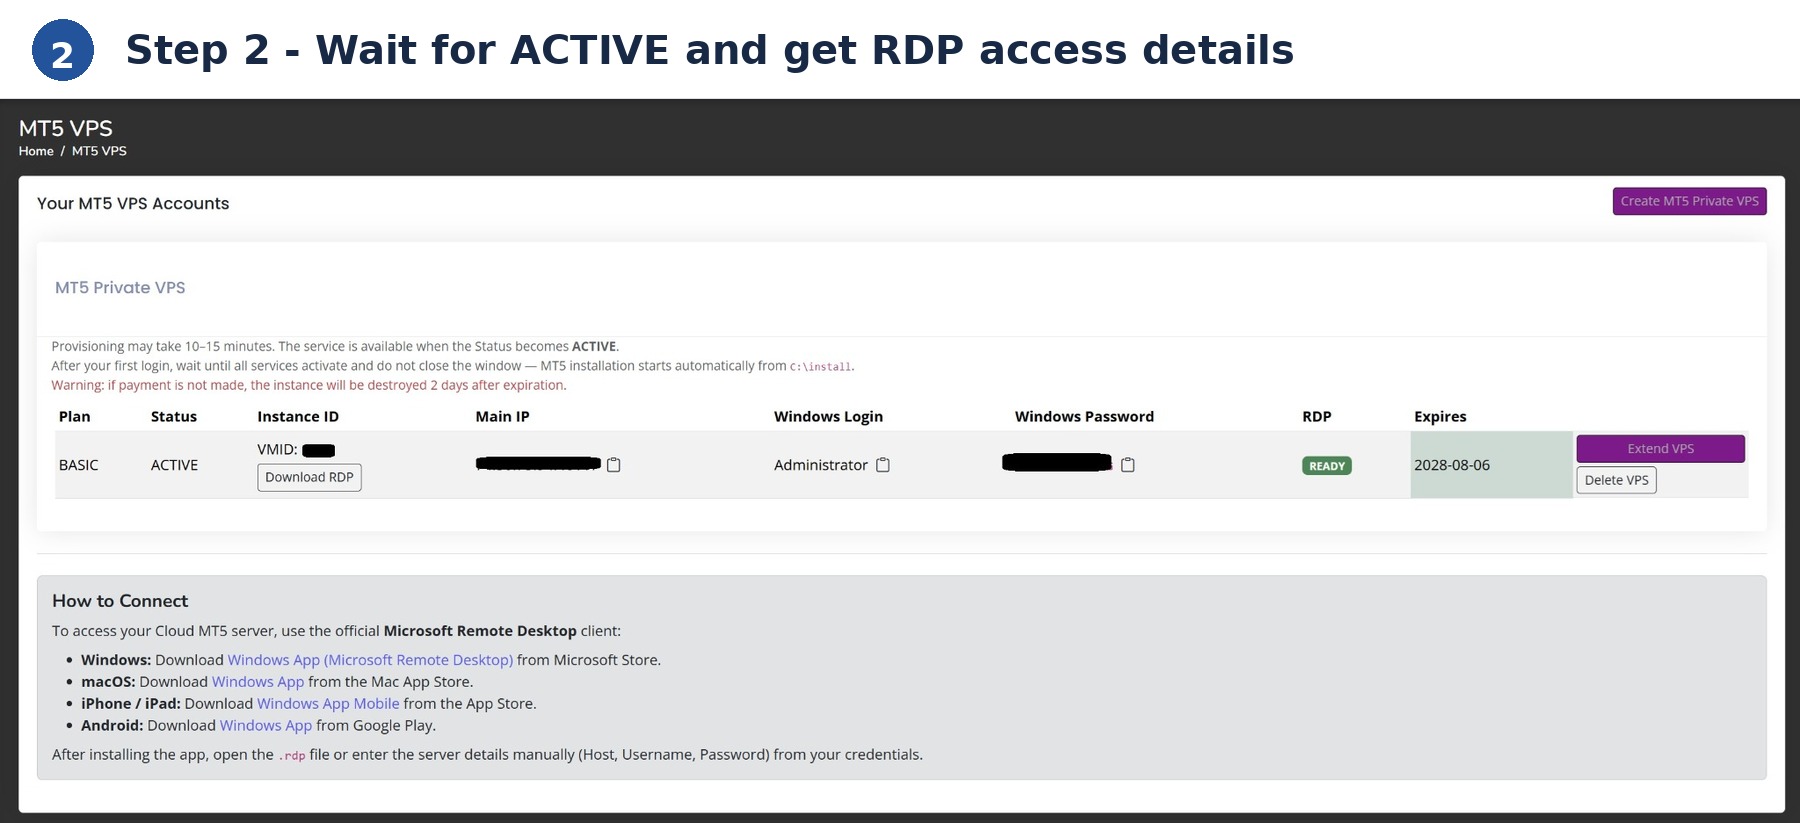Click the Main IP column header

click(x=502, y=417)
